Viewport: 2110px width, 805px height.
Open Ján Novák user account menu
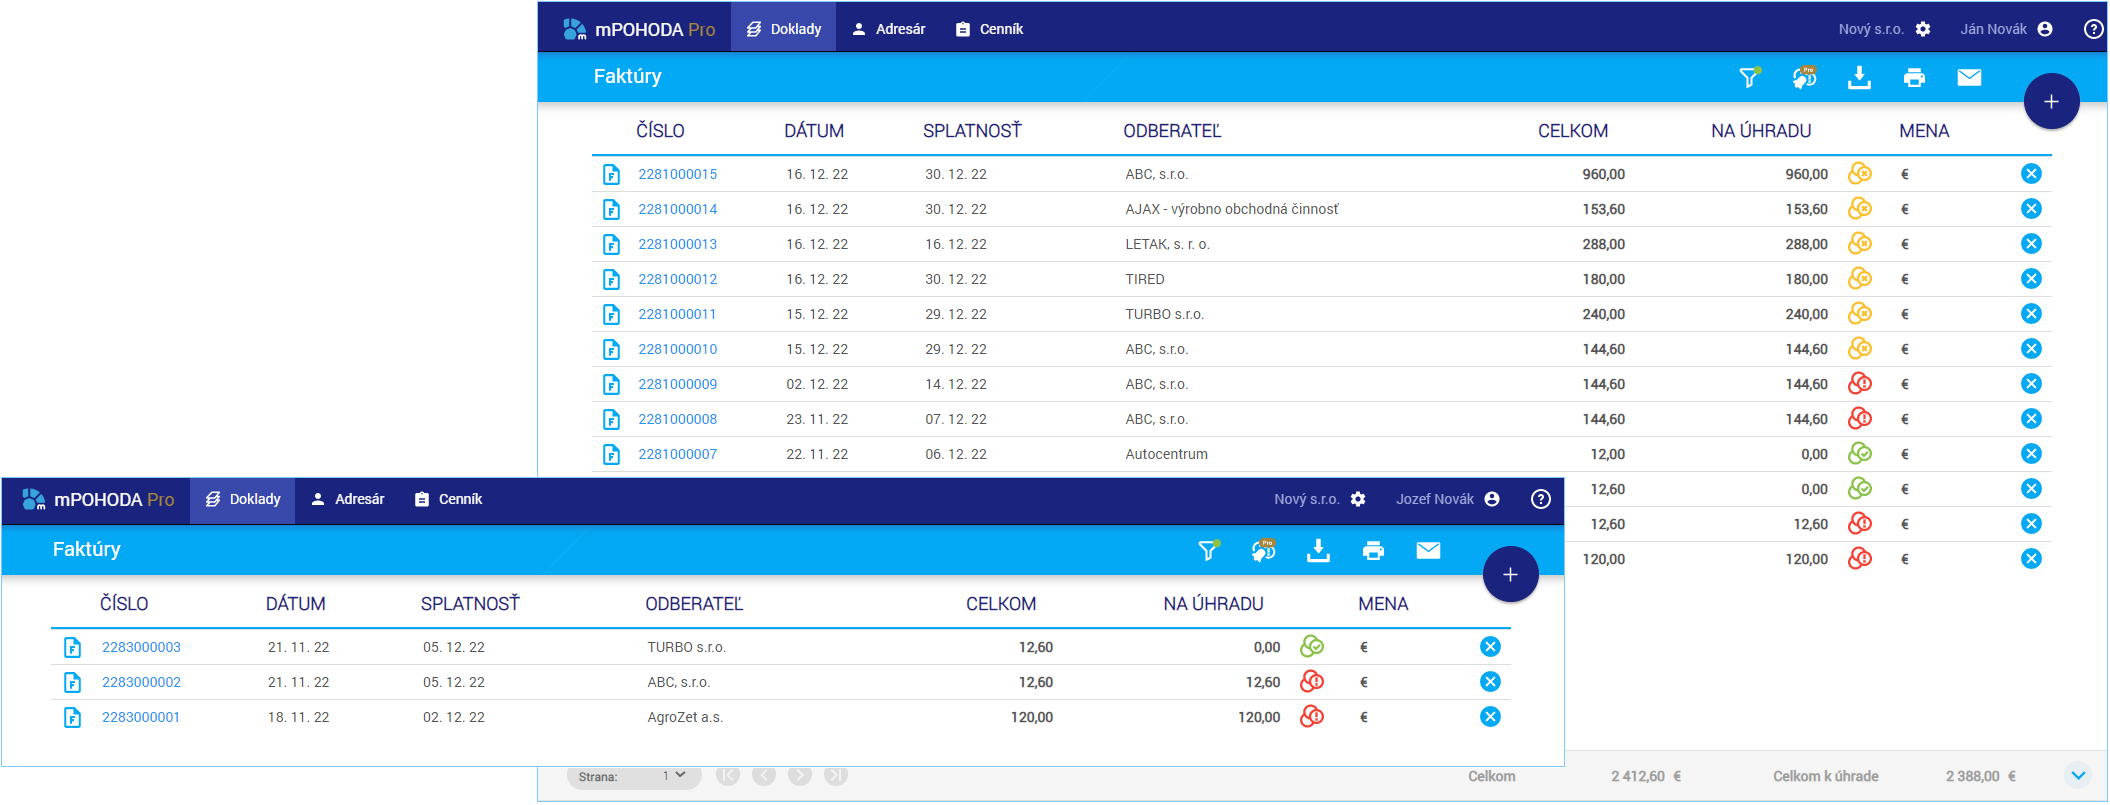click(2006, 29)
